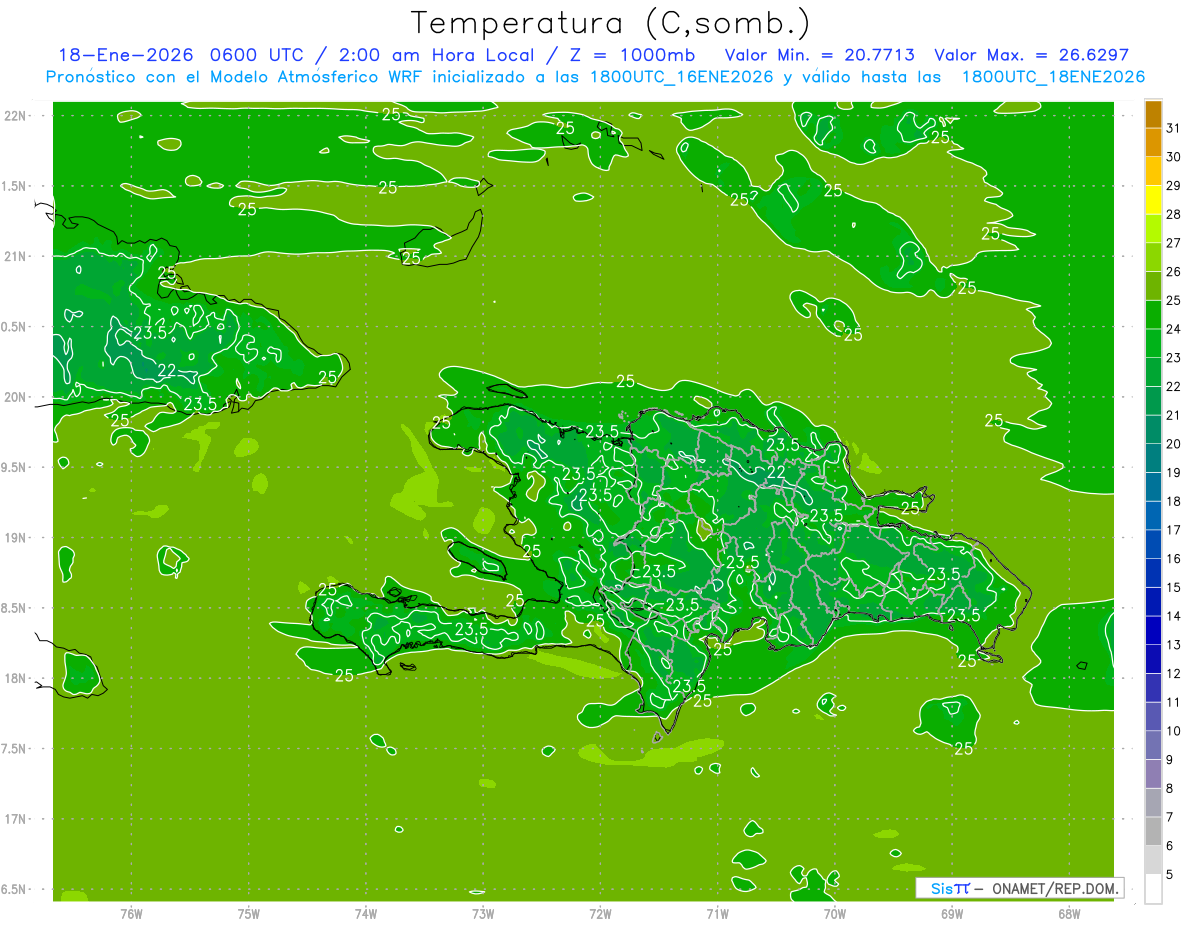The height and width of the screenshot is (927, 1200).
Task: Click the "Valor Max. = 26.6297" readout
Action: click(x=1031, y=55)
